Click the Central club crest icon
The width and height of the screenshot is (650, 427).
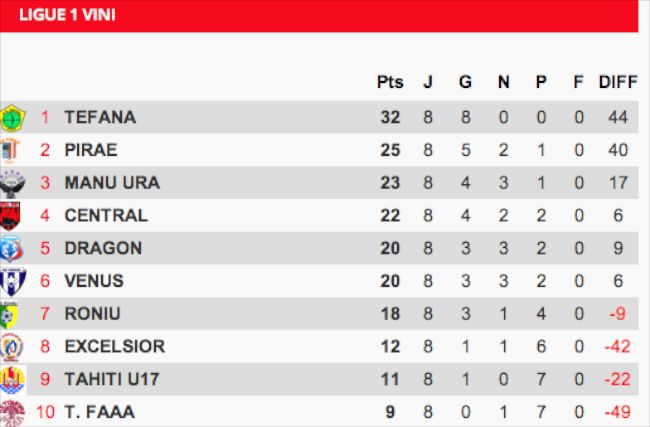[11, 215]
